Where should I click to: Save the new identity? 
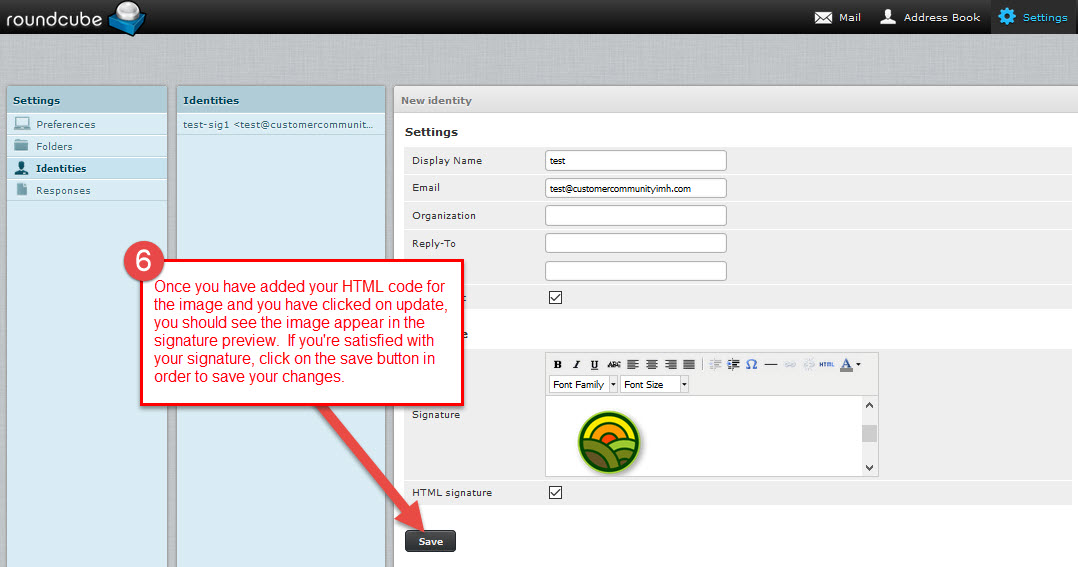tap(430, 541)
